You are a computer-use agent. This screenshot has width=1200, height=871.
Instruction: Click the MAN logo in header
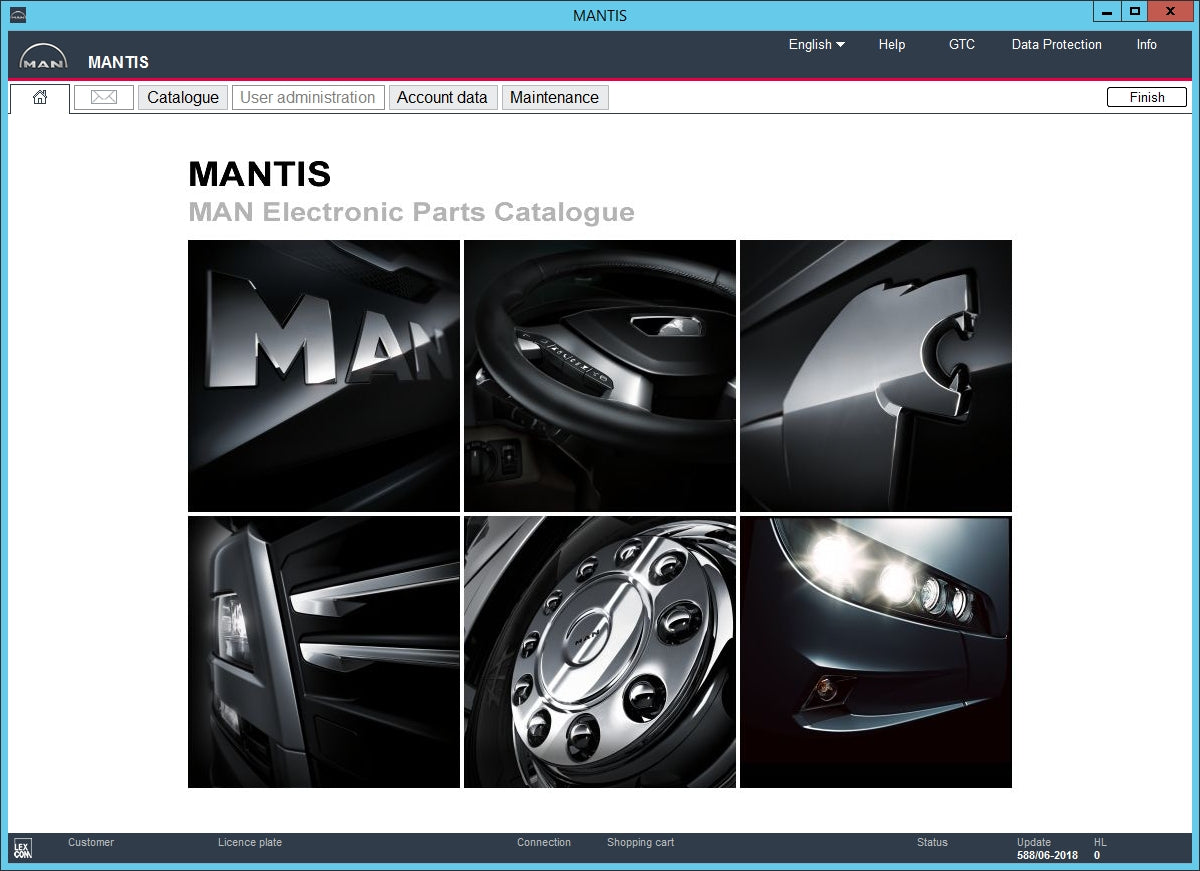tap(42, 56)
